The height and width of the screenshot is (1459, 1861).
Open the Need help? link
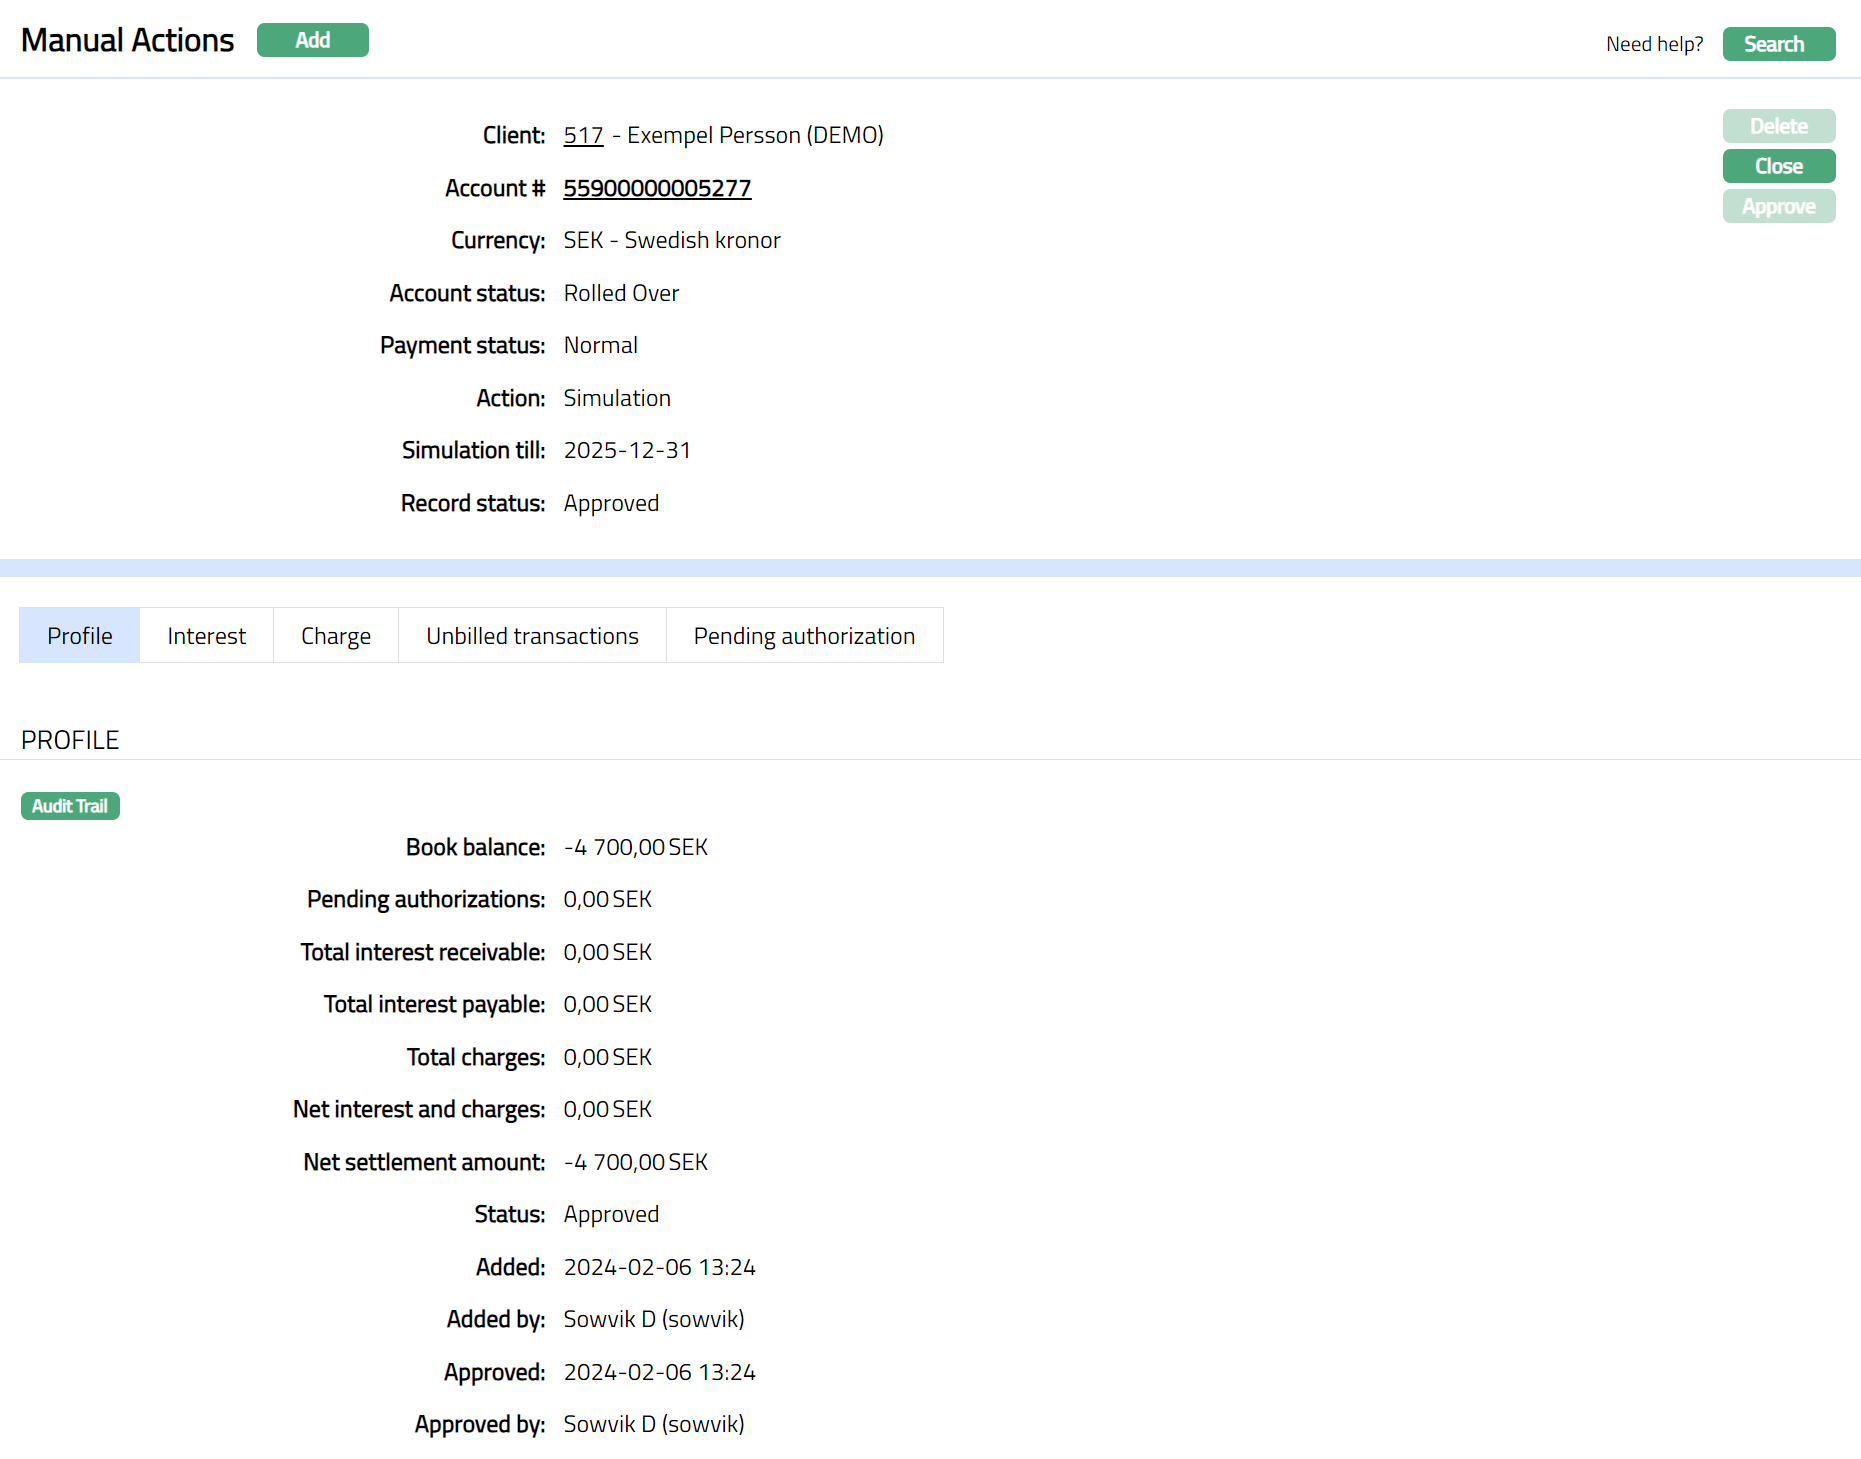coord(1653,44)
